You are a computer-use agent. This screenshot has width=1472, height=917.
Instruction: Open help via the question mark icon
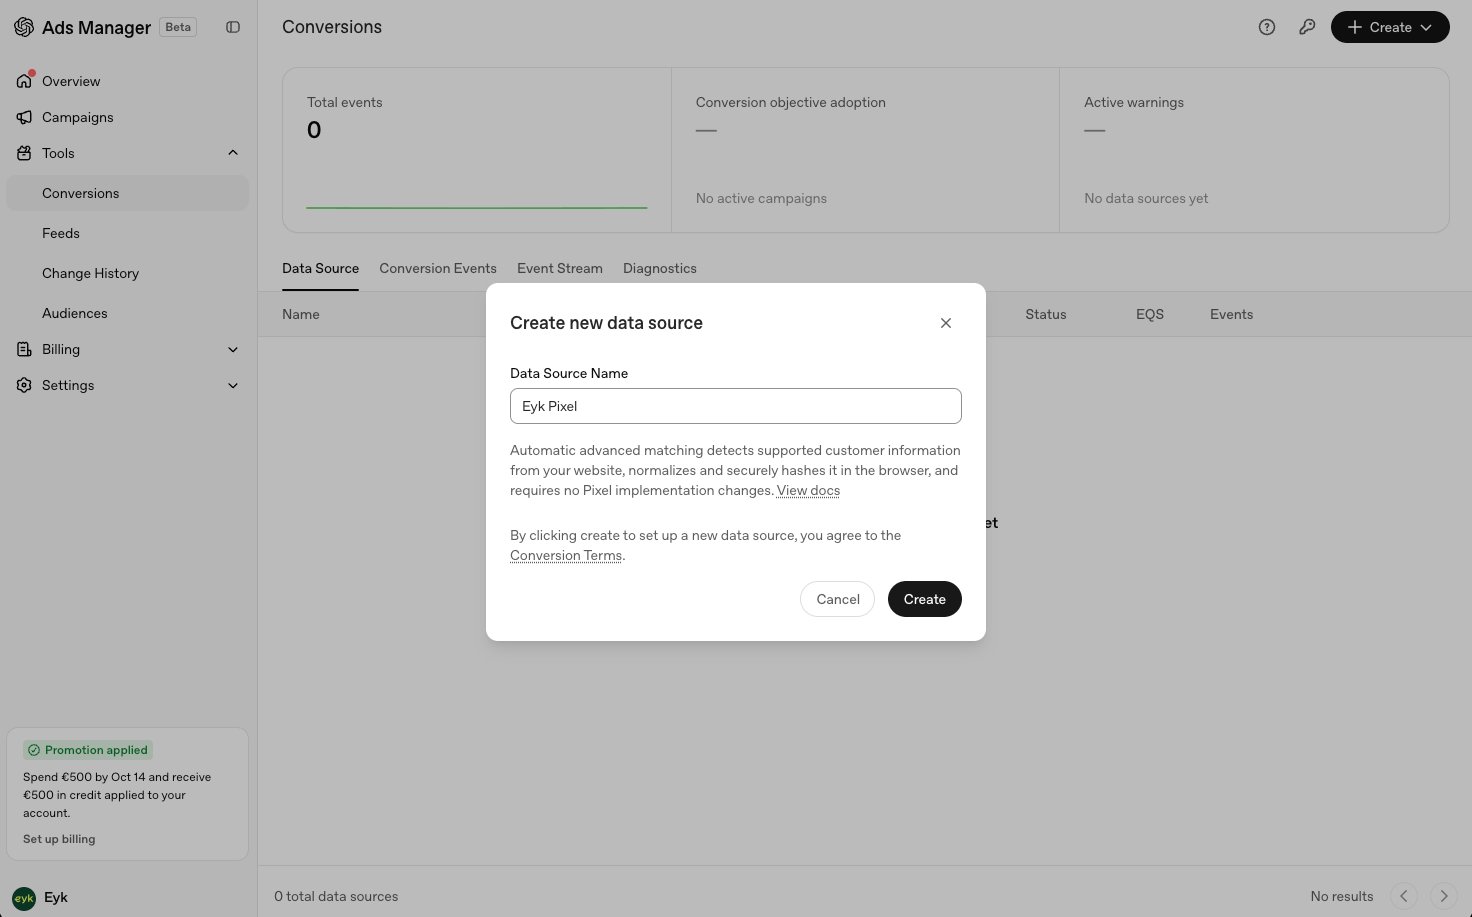pos(1267,27)
